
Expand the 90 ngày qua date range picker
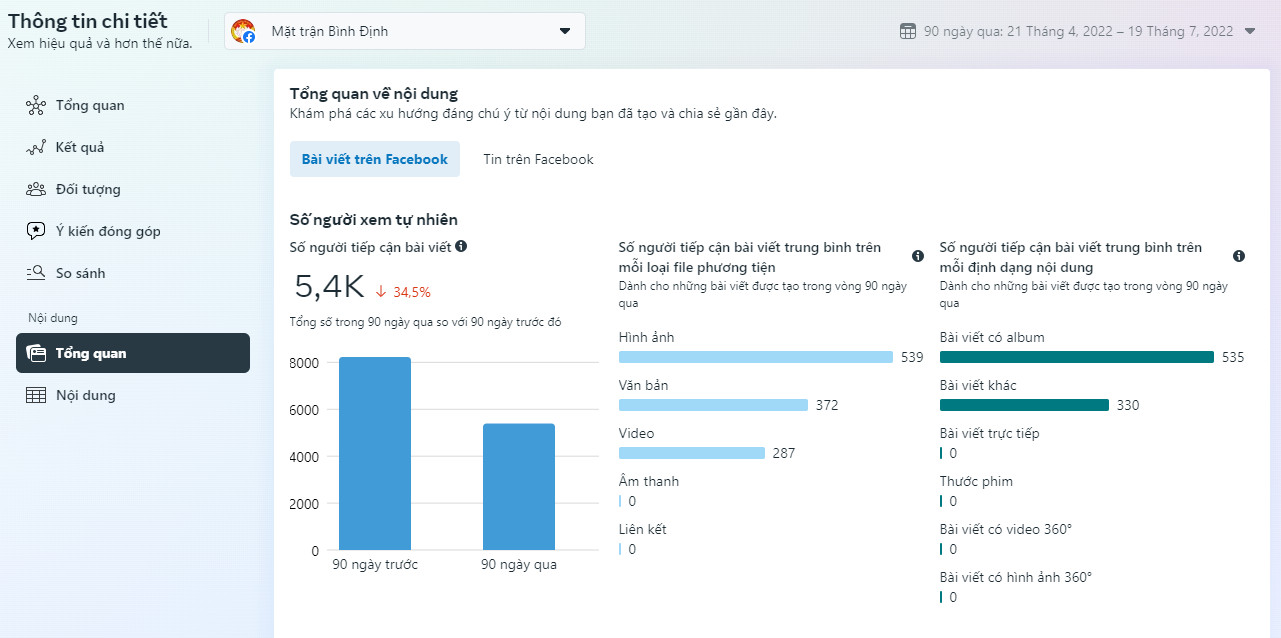[1078, 31]
